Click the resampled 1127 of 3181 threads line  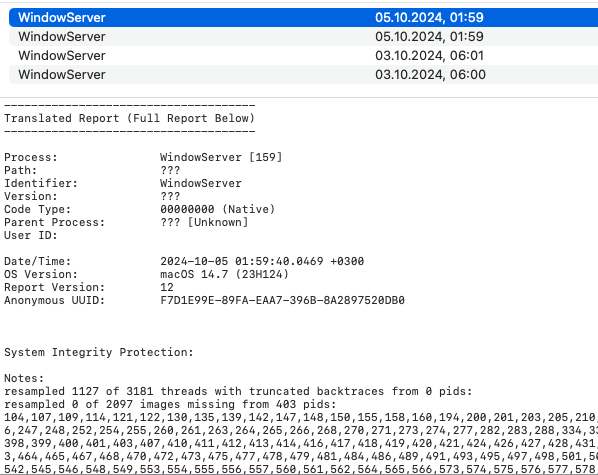click(238, 391)
